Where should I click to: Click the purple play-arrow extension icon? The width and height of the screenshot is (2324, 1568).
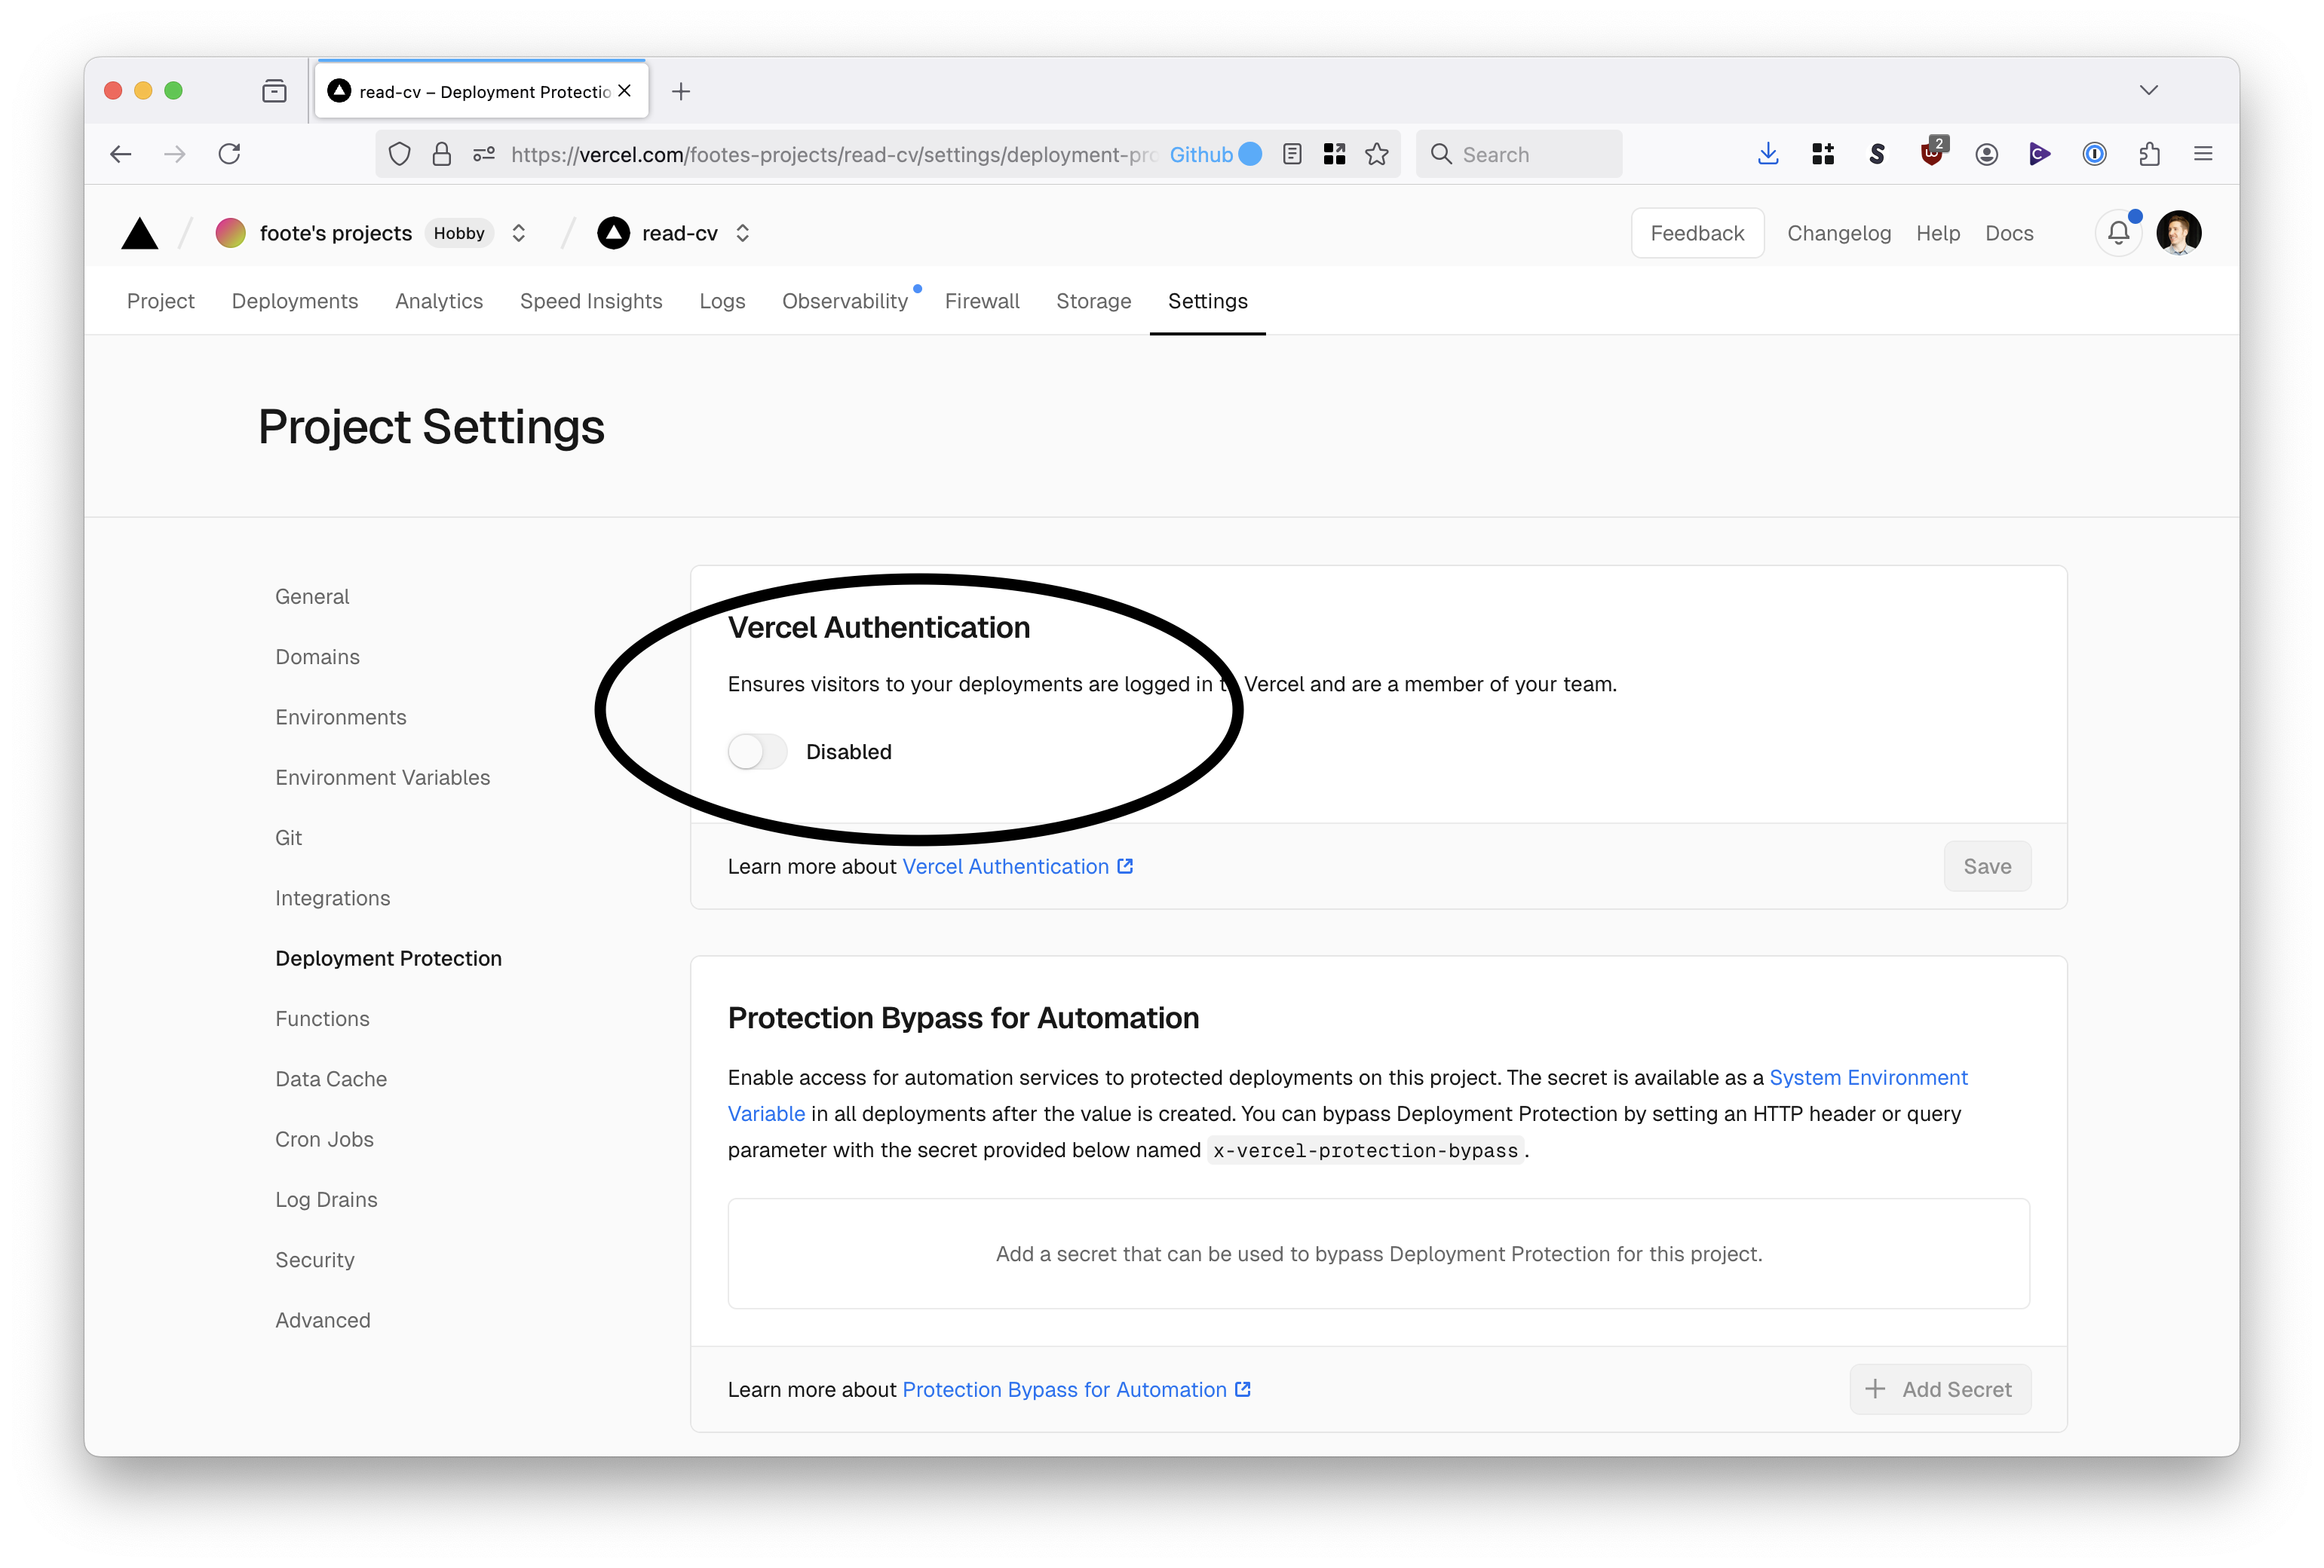(2040, 154)
